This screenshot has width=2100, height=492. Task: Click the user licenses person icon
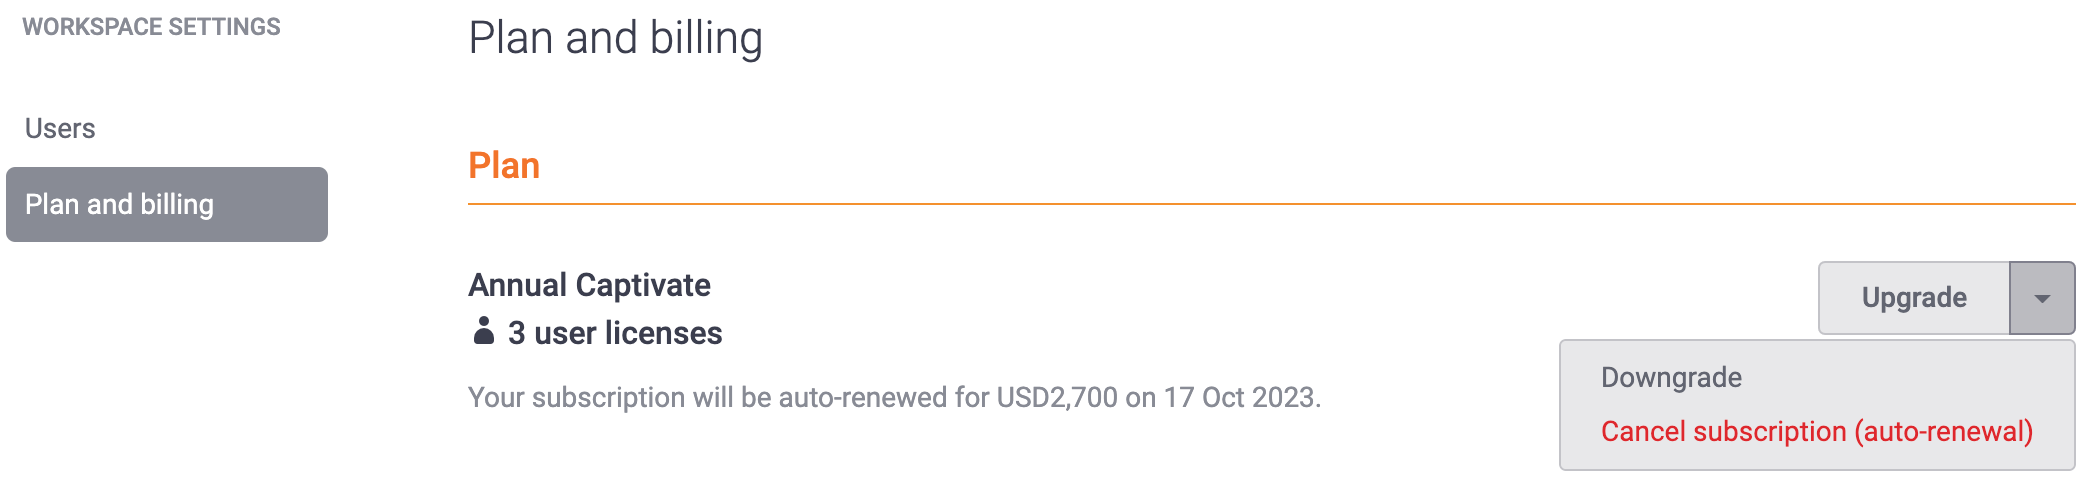click(x=483, y=331)
